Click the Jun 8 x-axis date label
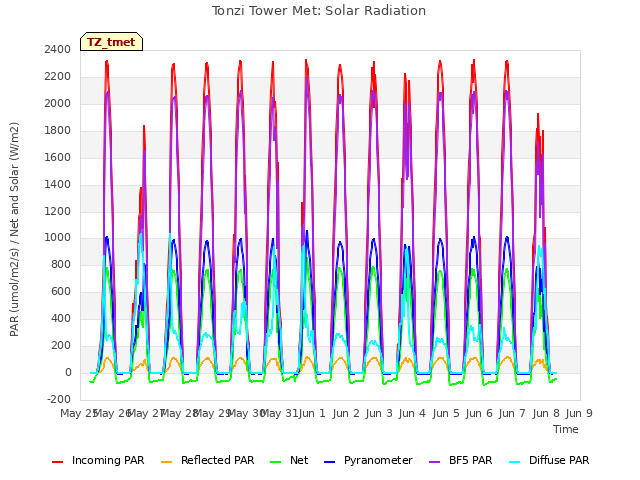This screenshot has height=480, width=640. pyautogui.click(x=546, y=413)
